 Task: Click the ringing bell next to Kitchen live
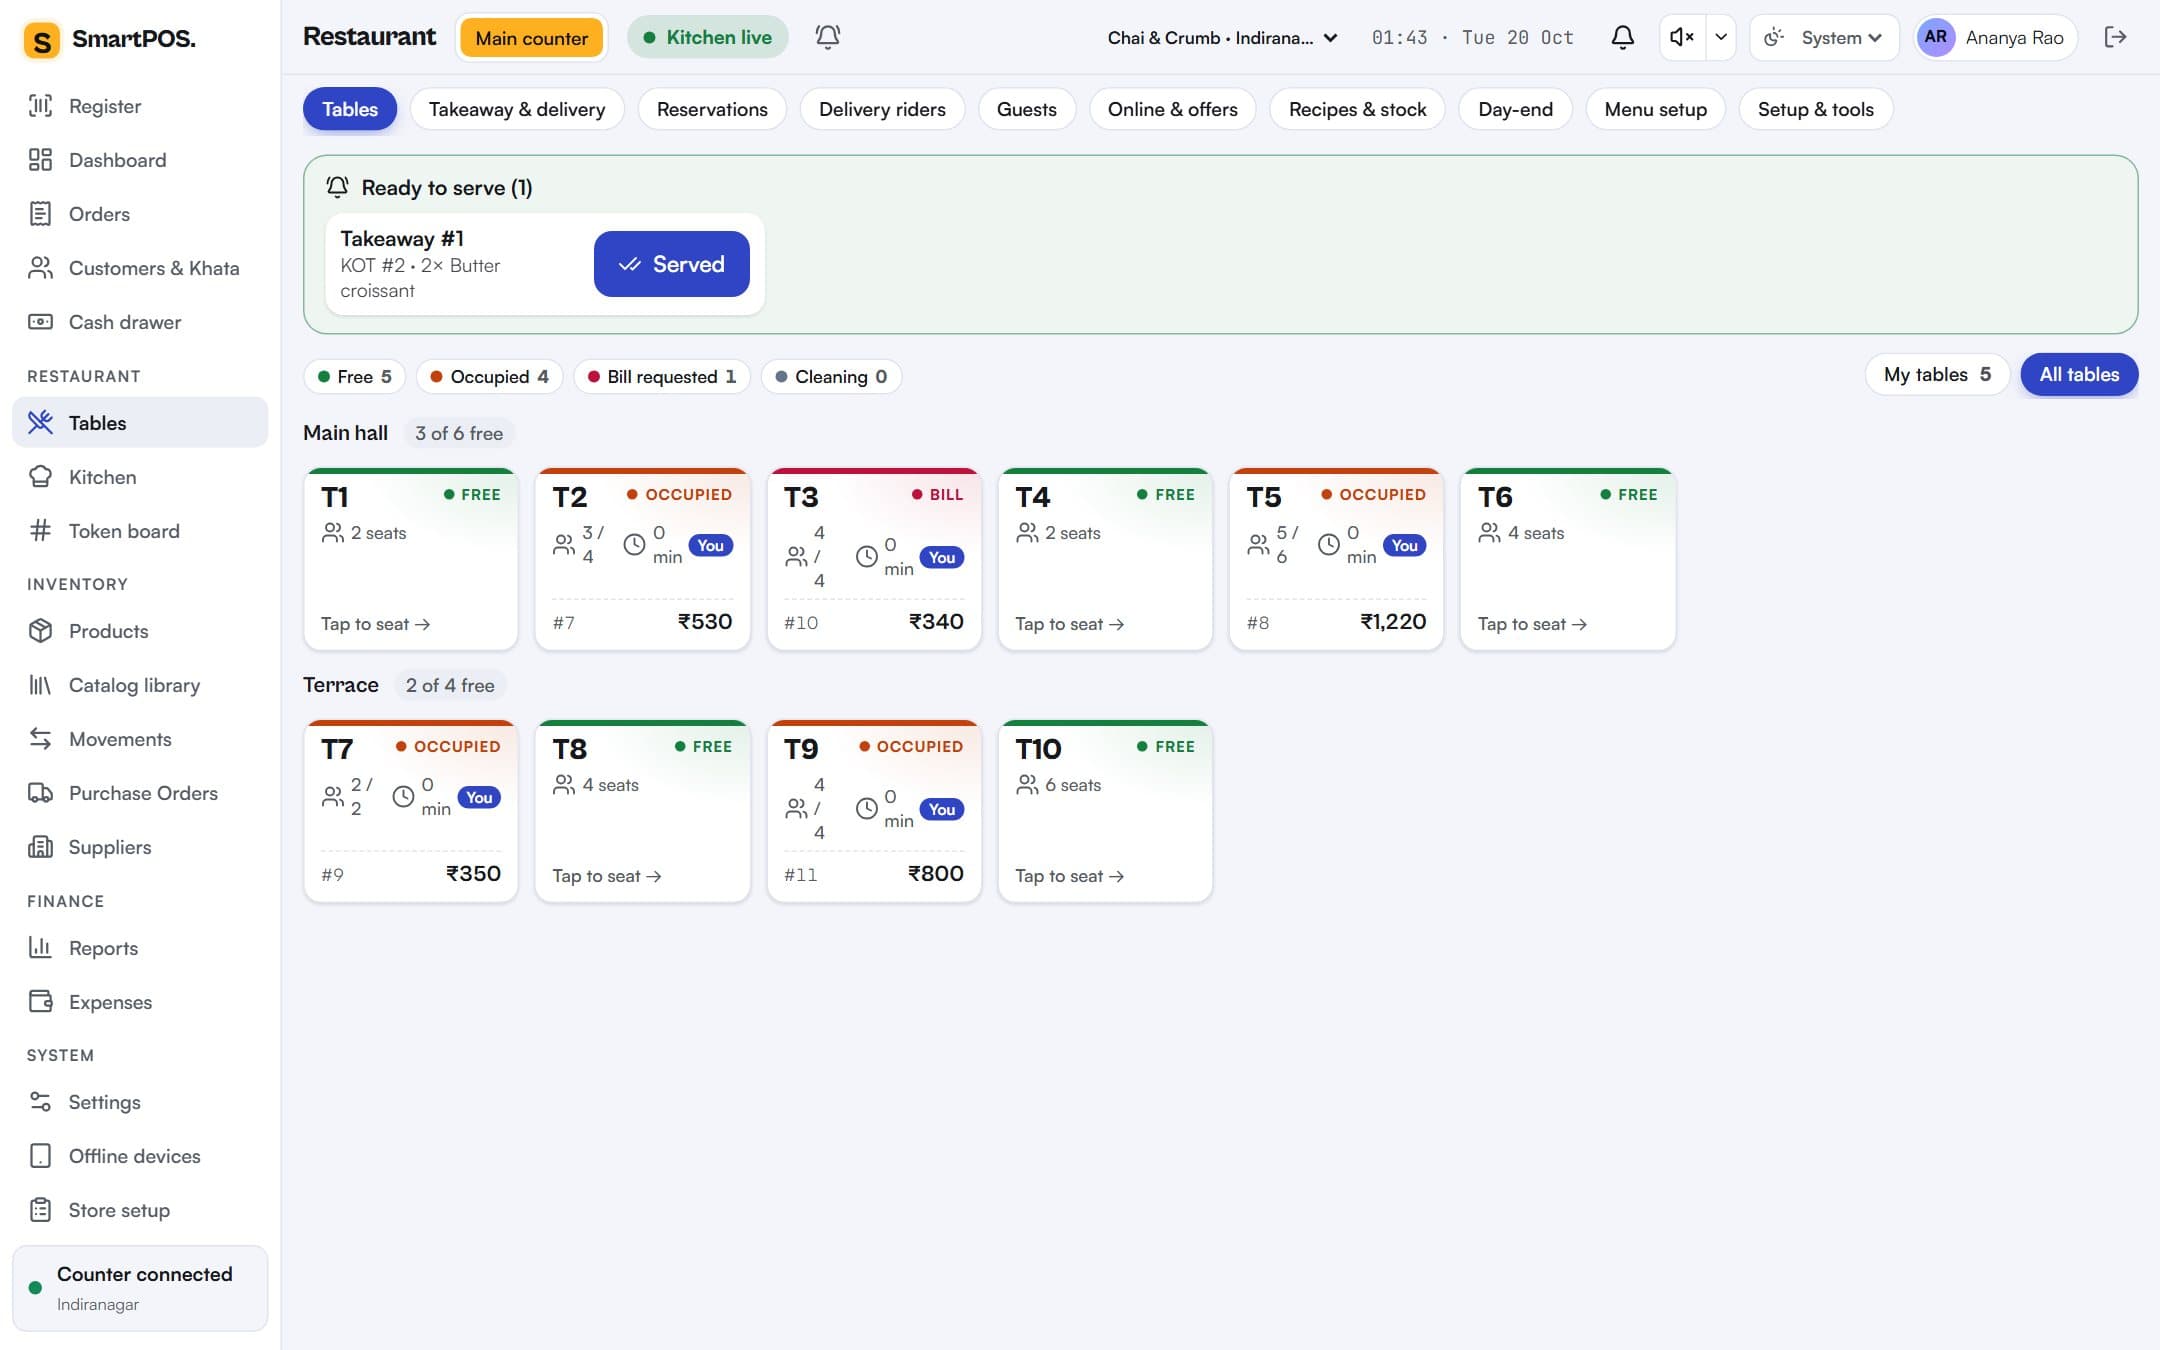pos(827,37)
